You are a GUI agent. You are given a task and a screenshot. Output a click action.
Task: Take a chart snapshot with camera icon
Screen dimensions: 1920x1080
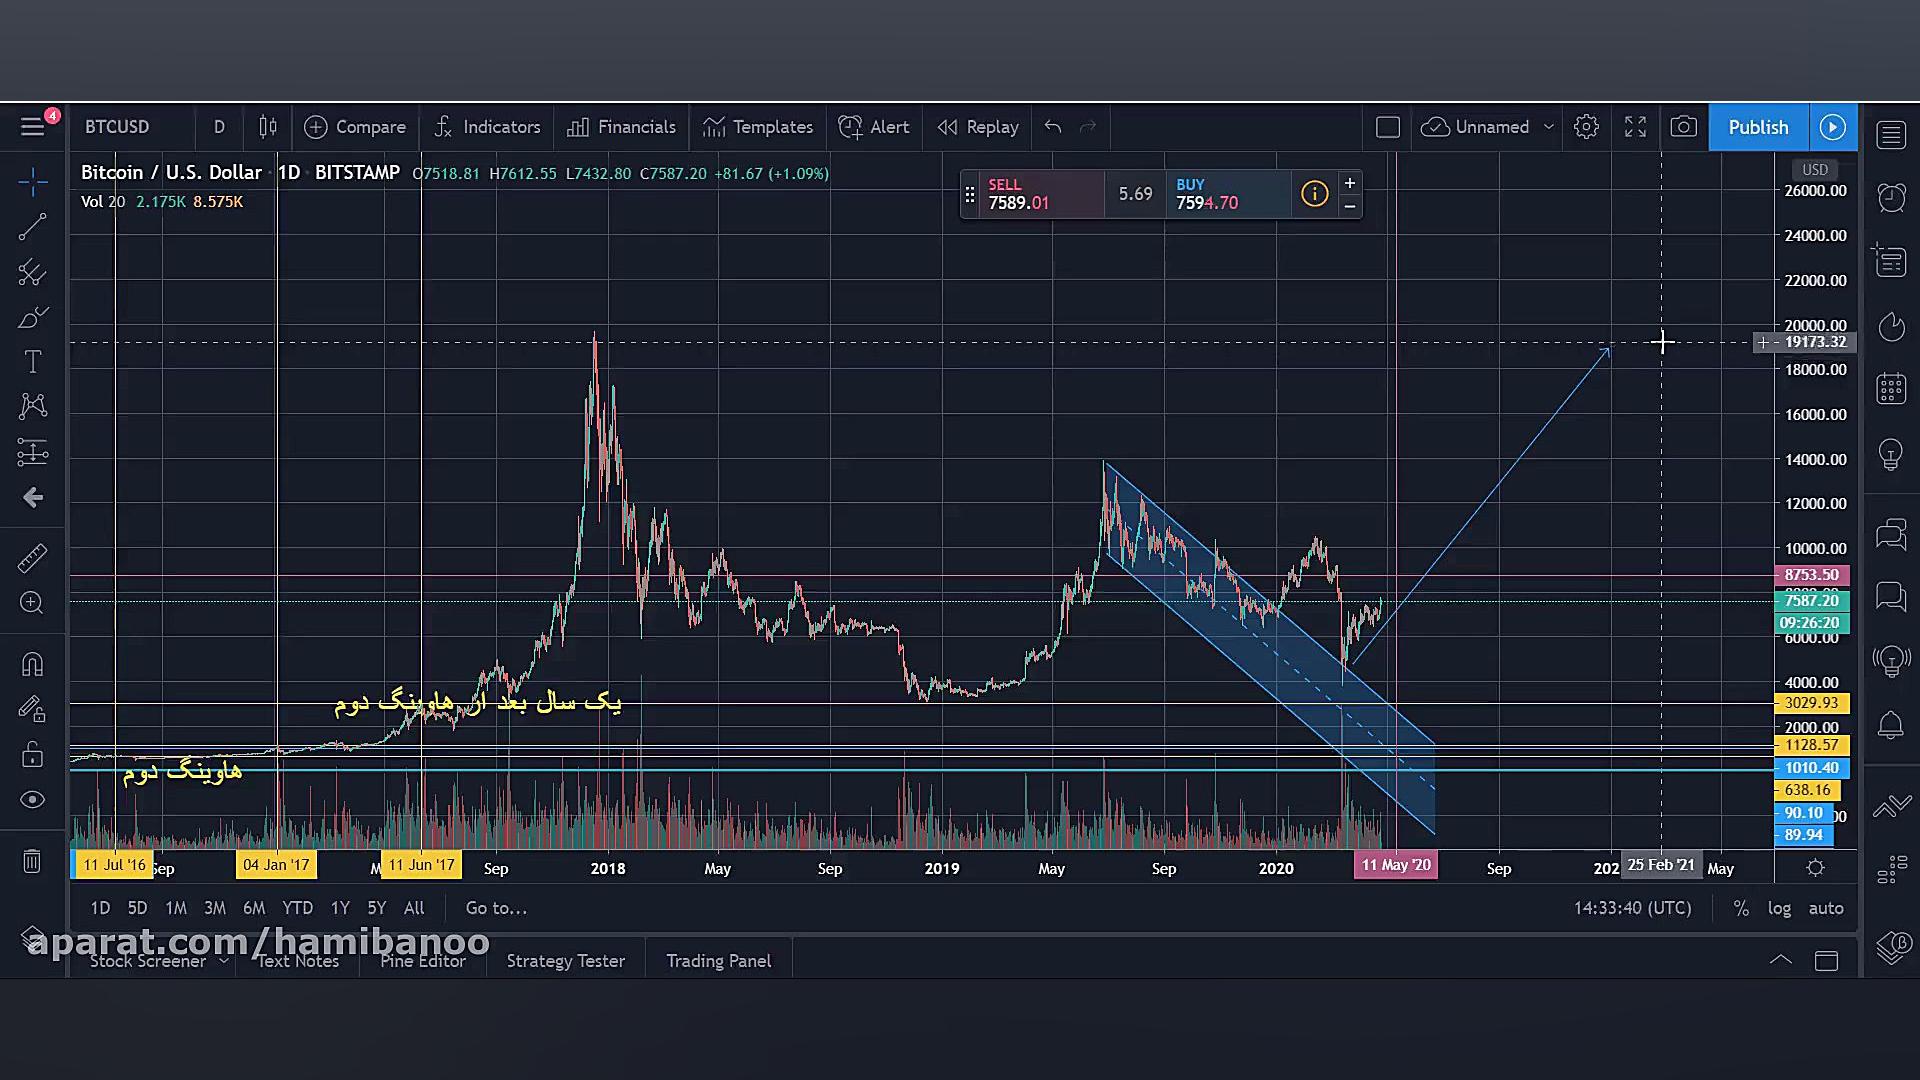coord(1684,127)
